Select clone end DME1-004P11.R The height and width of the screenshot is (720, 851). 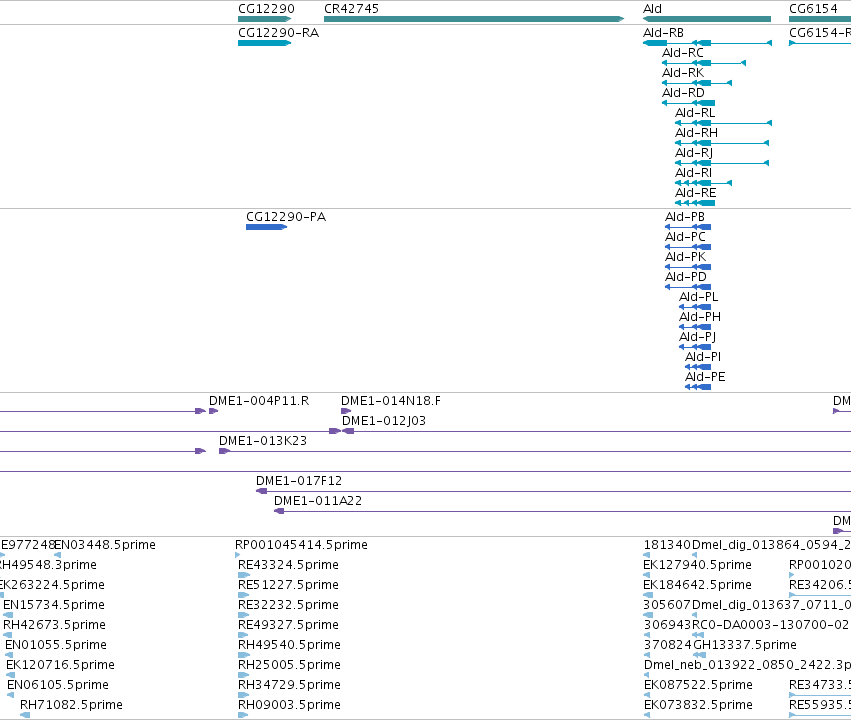pyautogui.click(x=213, y=411)
